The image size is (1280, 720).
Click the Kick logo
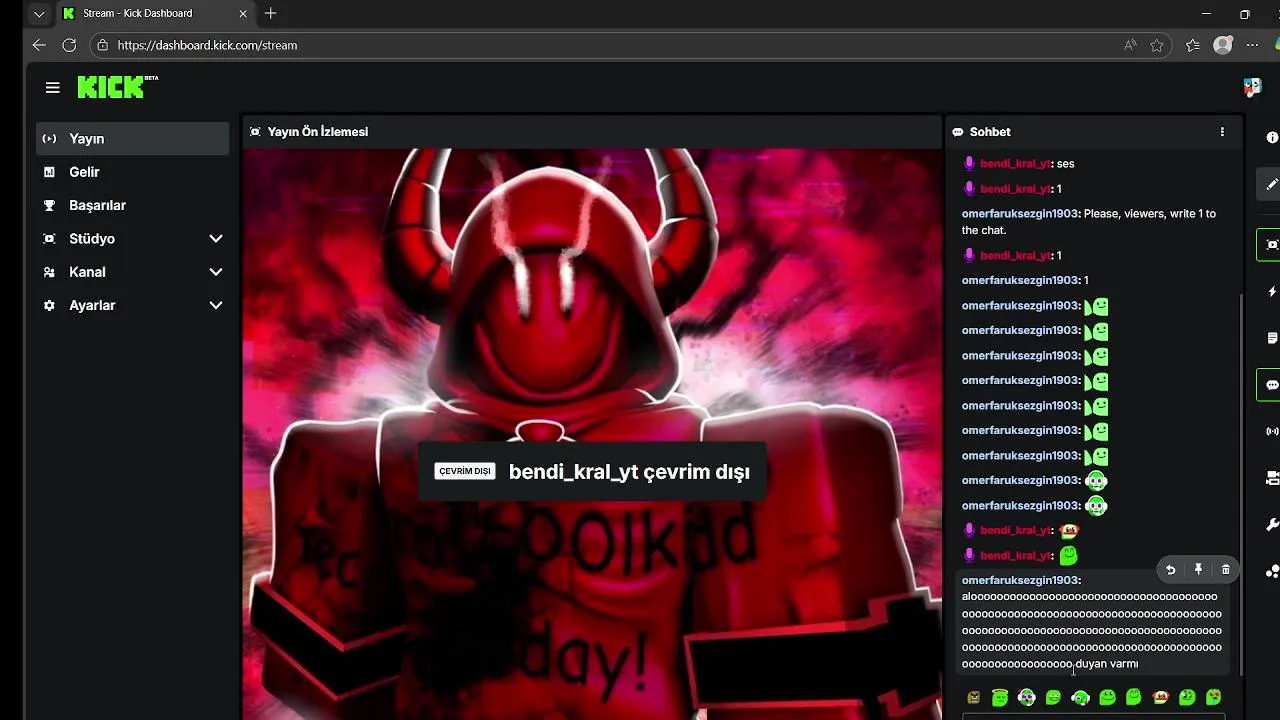pos(117,87)
